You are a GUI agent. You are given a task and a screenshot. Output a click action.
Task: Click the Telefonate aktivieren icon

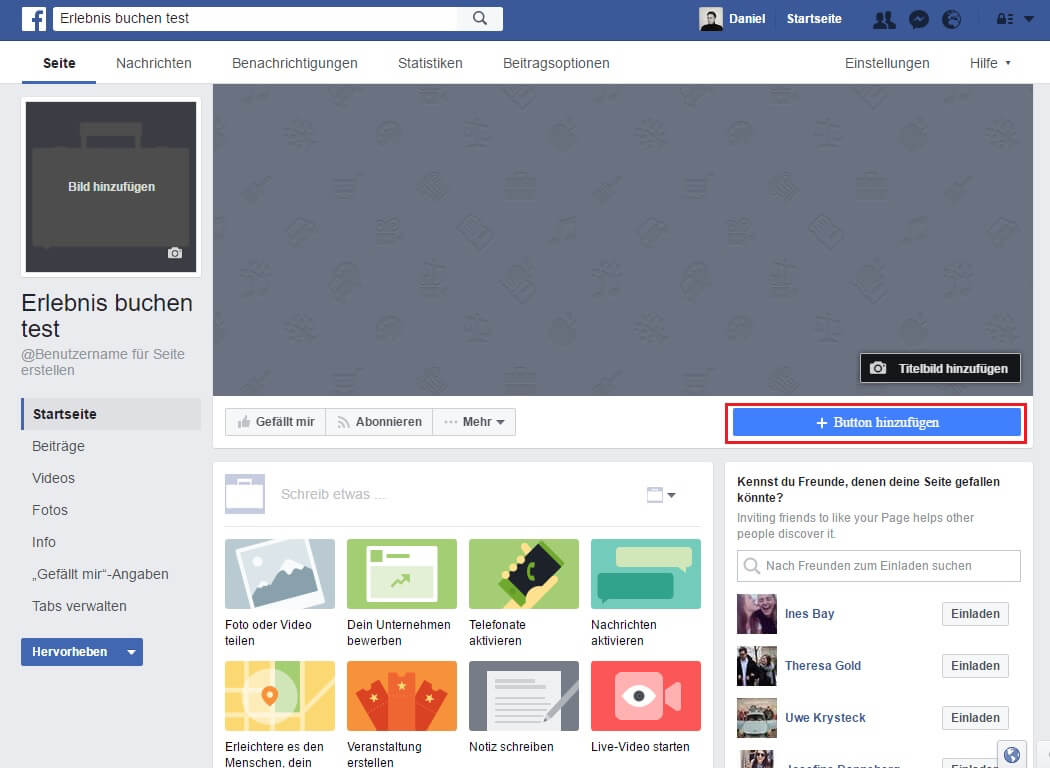pyautogui.click(x=524, y=574)
